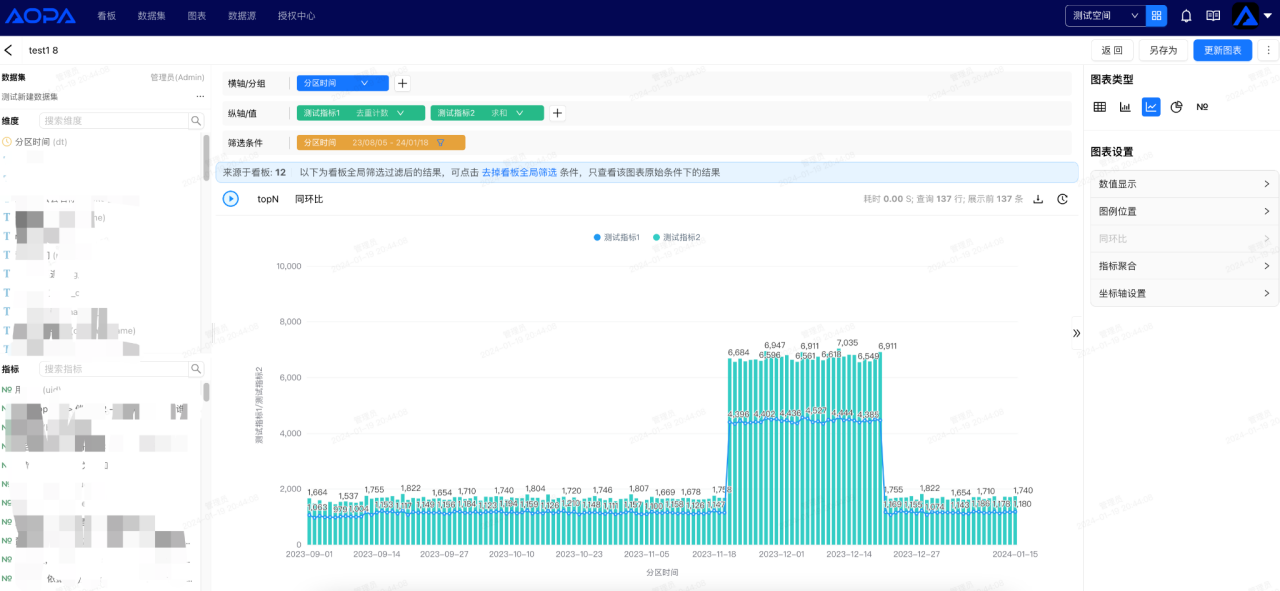Select the 分区时间 (dt) dimension

click(x=40, y=142)
